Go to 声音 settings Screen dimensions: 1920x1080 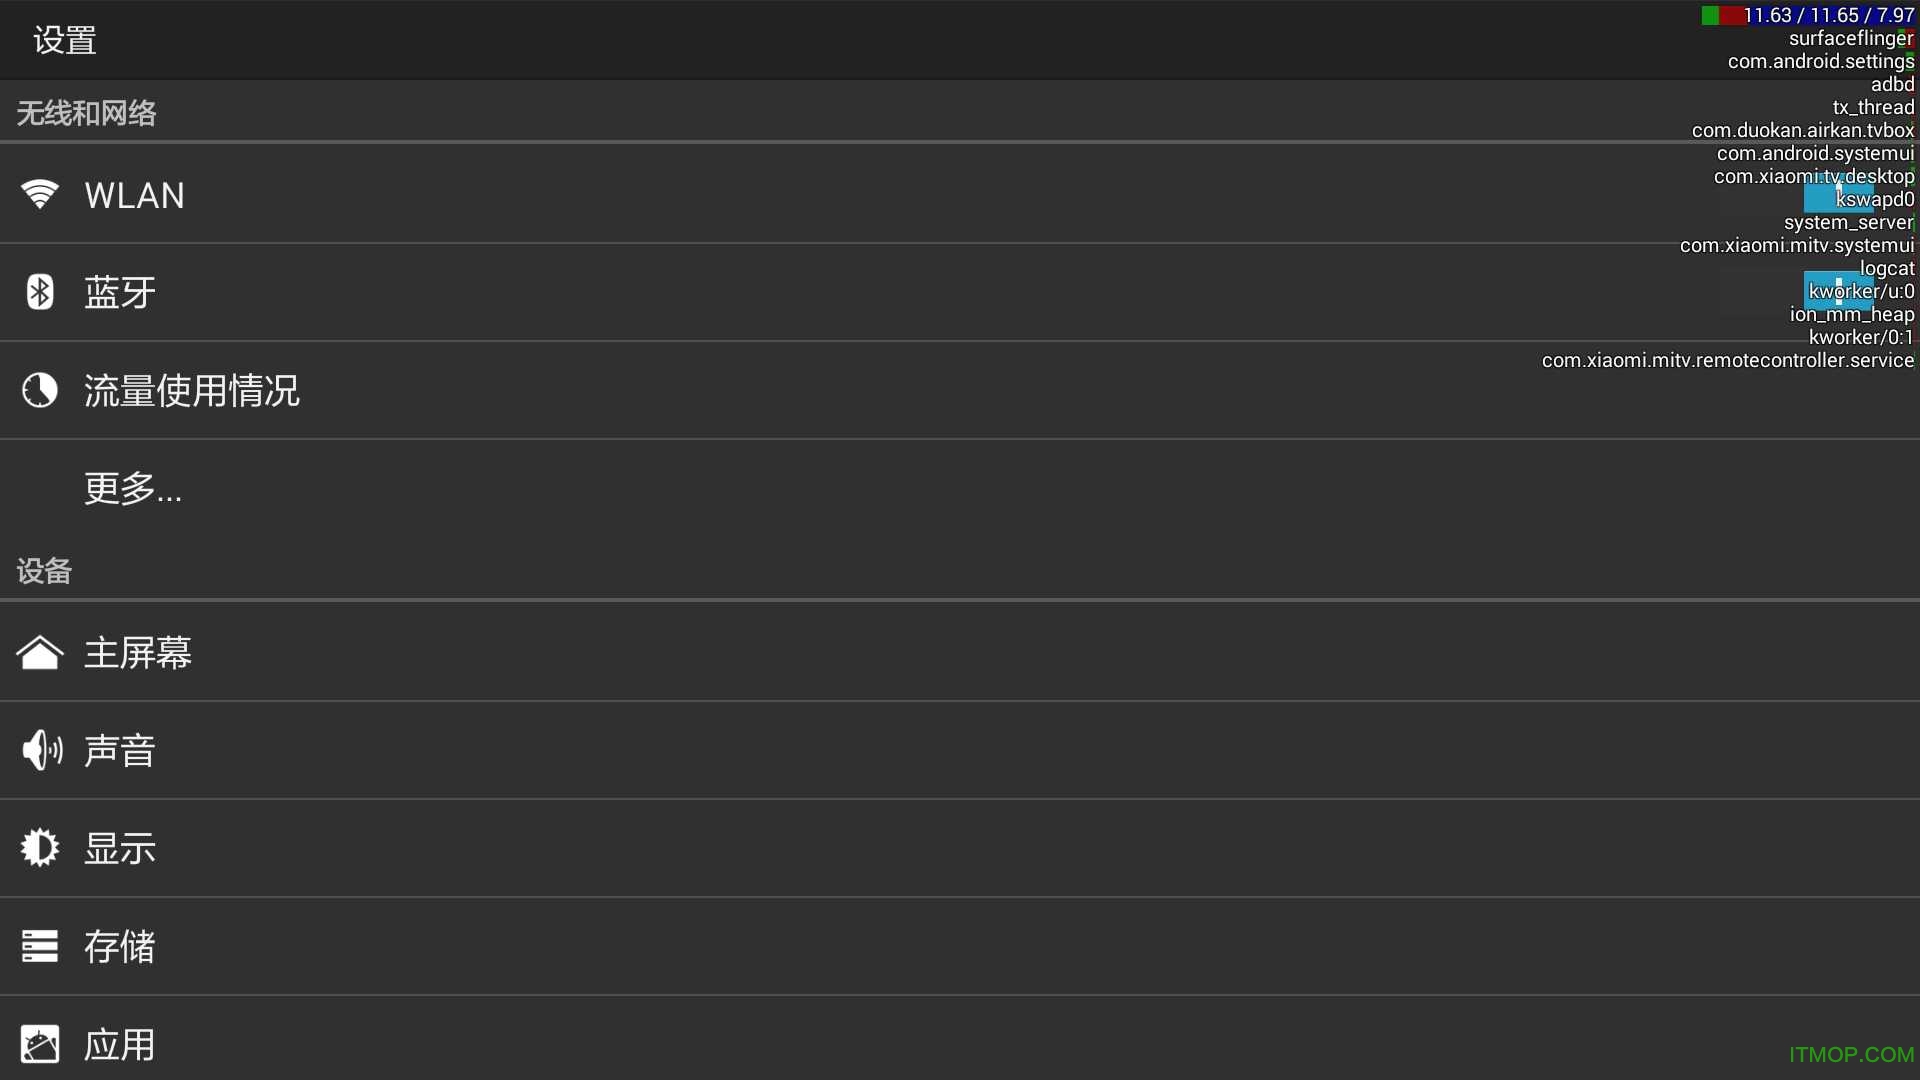pos(120,751)
